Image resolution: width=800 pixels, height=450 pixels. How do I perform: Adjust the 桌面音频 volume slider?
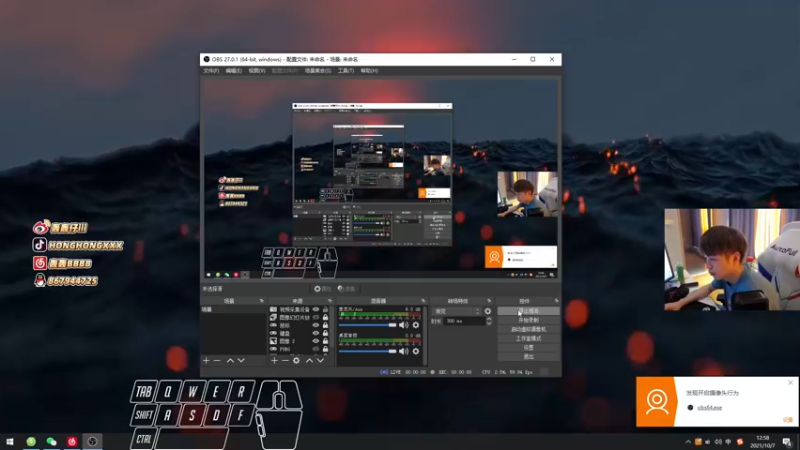coord(367,352)
